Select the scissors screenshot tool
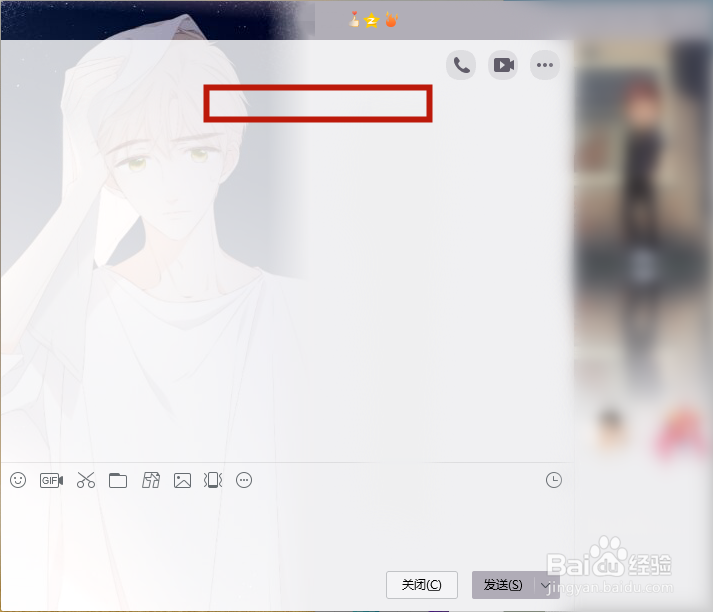The height and width of the screenshot is (612, 713). click(86, 480)
